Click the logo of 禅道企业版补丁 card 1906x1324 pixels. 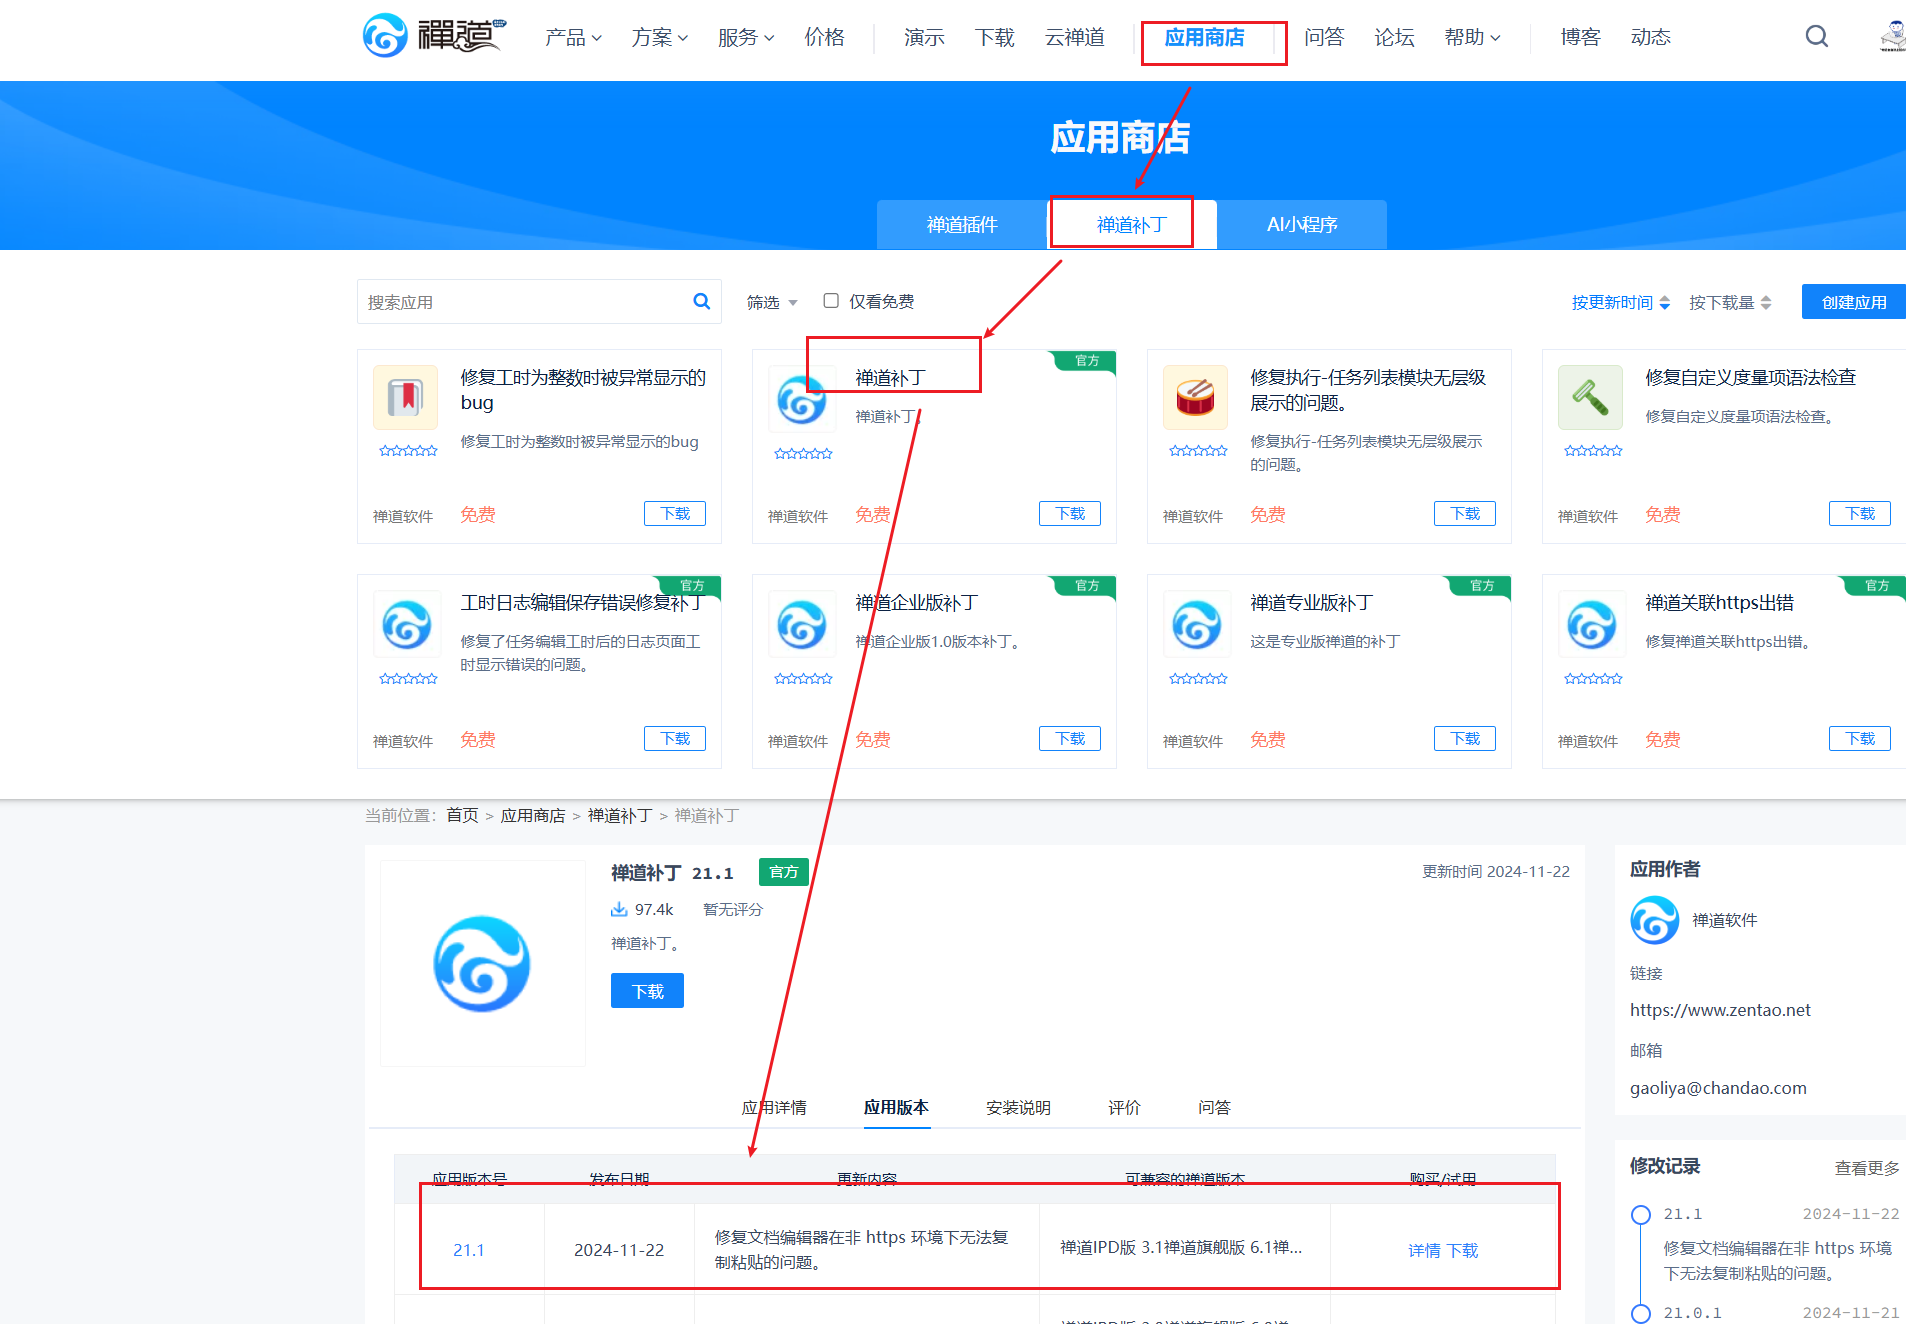(801, 624)
